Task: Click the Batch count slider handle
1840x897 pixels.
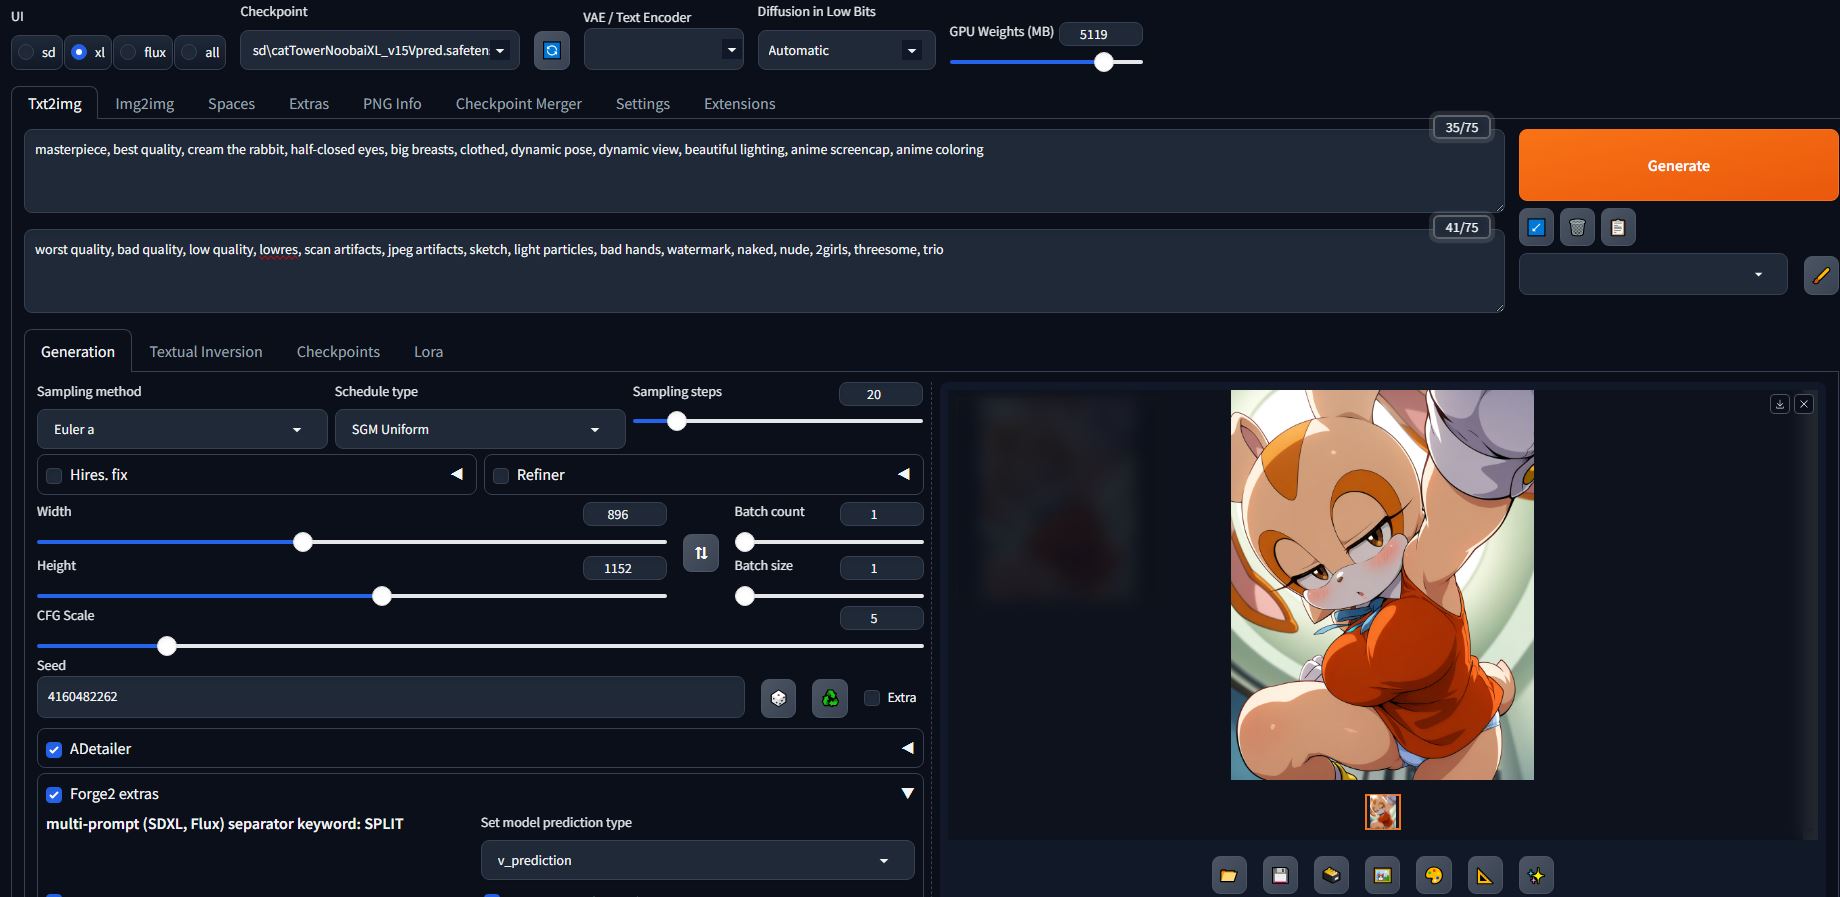Action: click(745, 542)
